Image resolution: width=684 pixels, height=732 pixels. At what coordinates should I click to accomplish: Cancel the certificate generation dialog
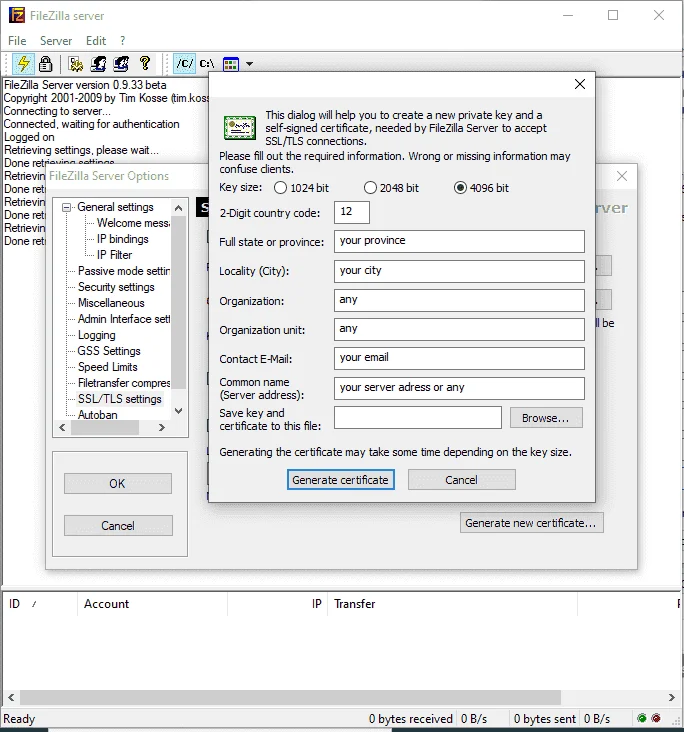[x=461, y=480]
